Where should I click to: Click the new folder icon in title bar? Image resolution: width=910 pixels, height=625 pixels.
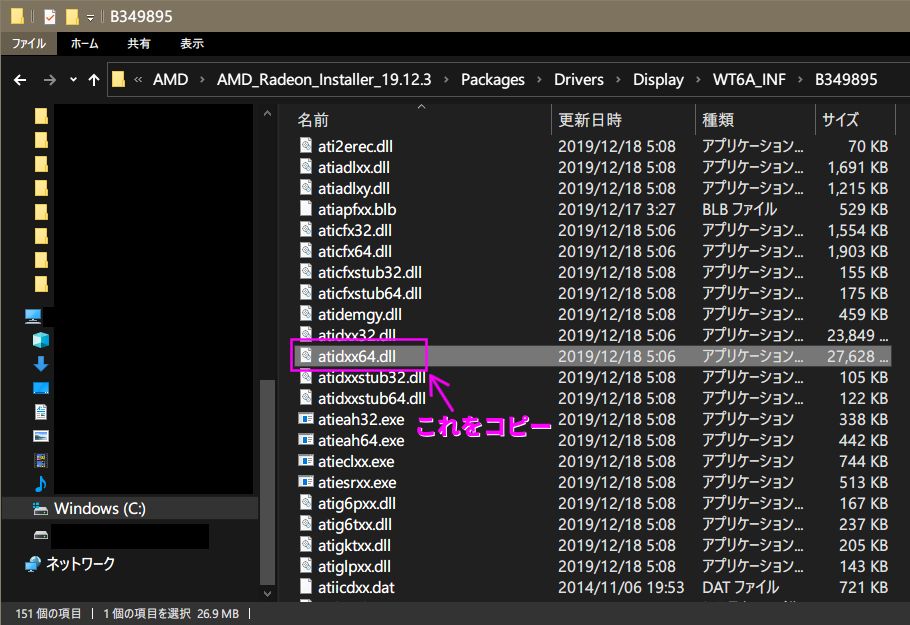pos(72,17)
